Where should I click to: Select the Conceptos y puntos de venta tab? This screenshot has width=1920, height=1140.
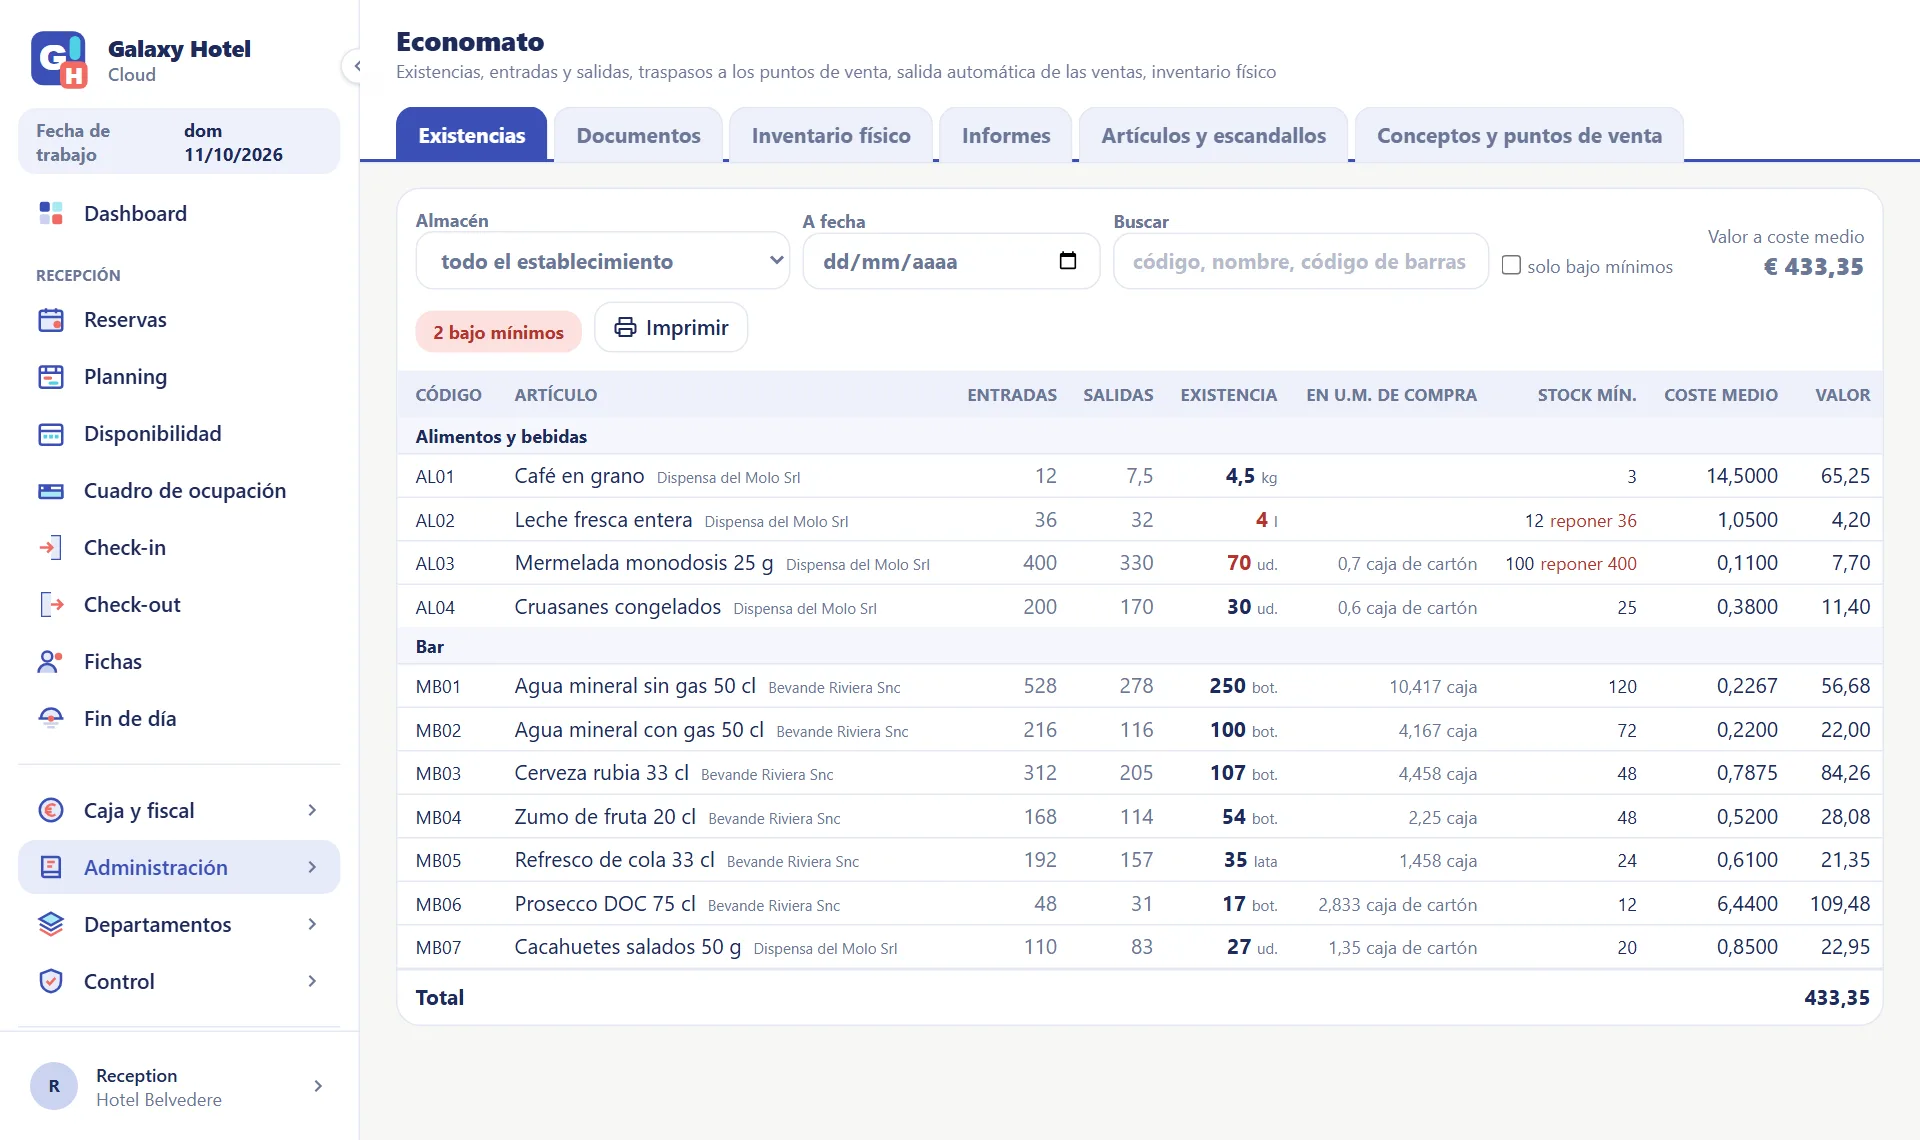coord(1519,135)
